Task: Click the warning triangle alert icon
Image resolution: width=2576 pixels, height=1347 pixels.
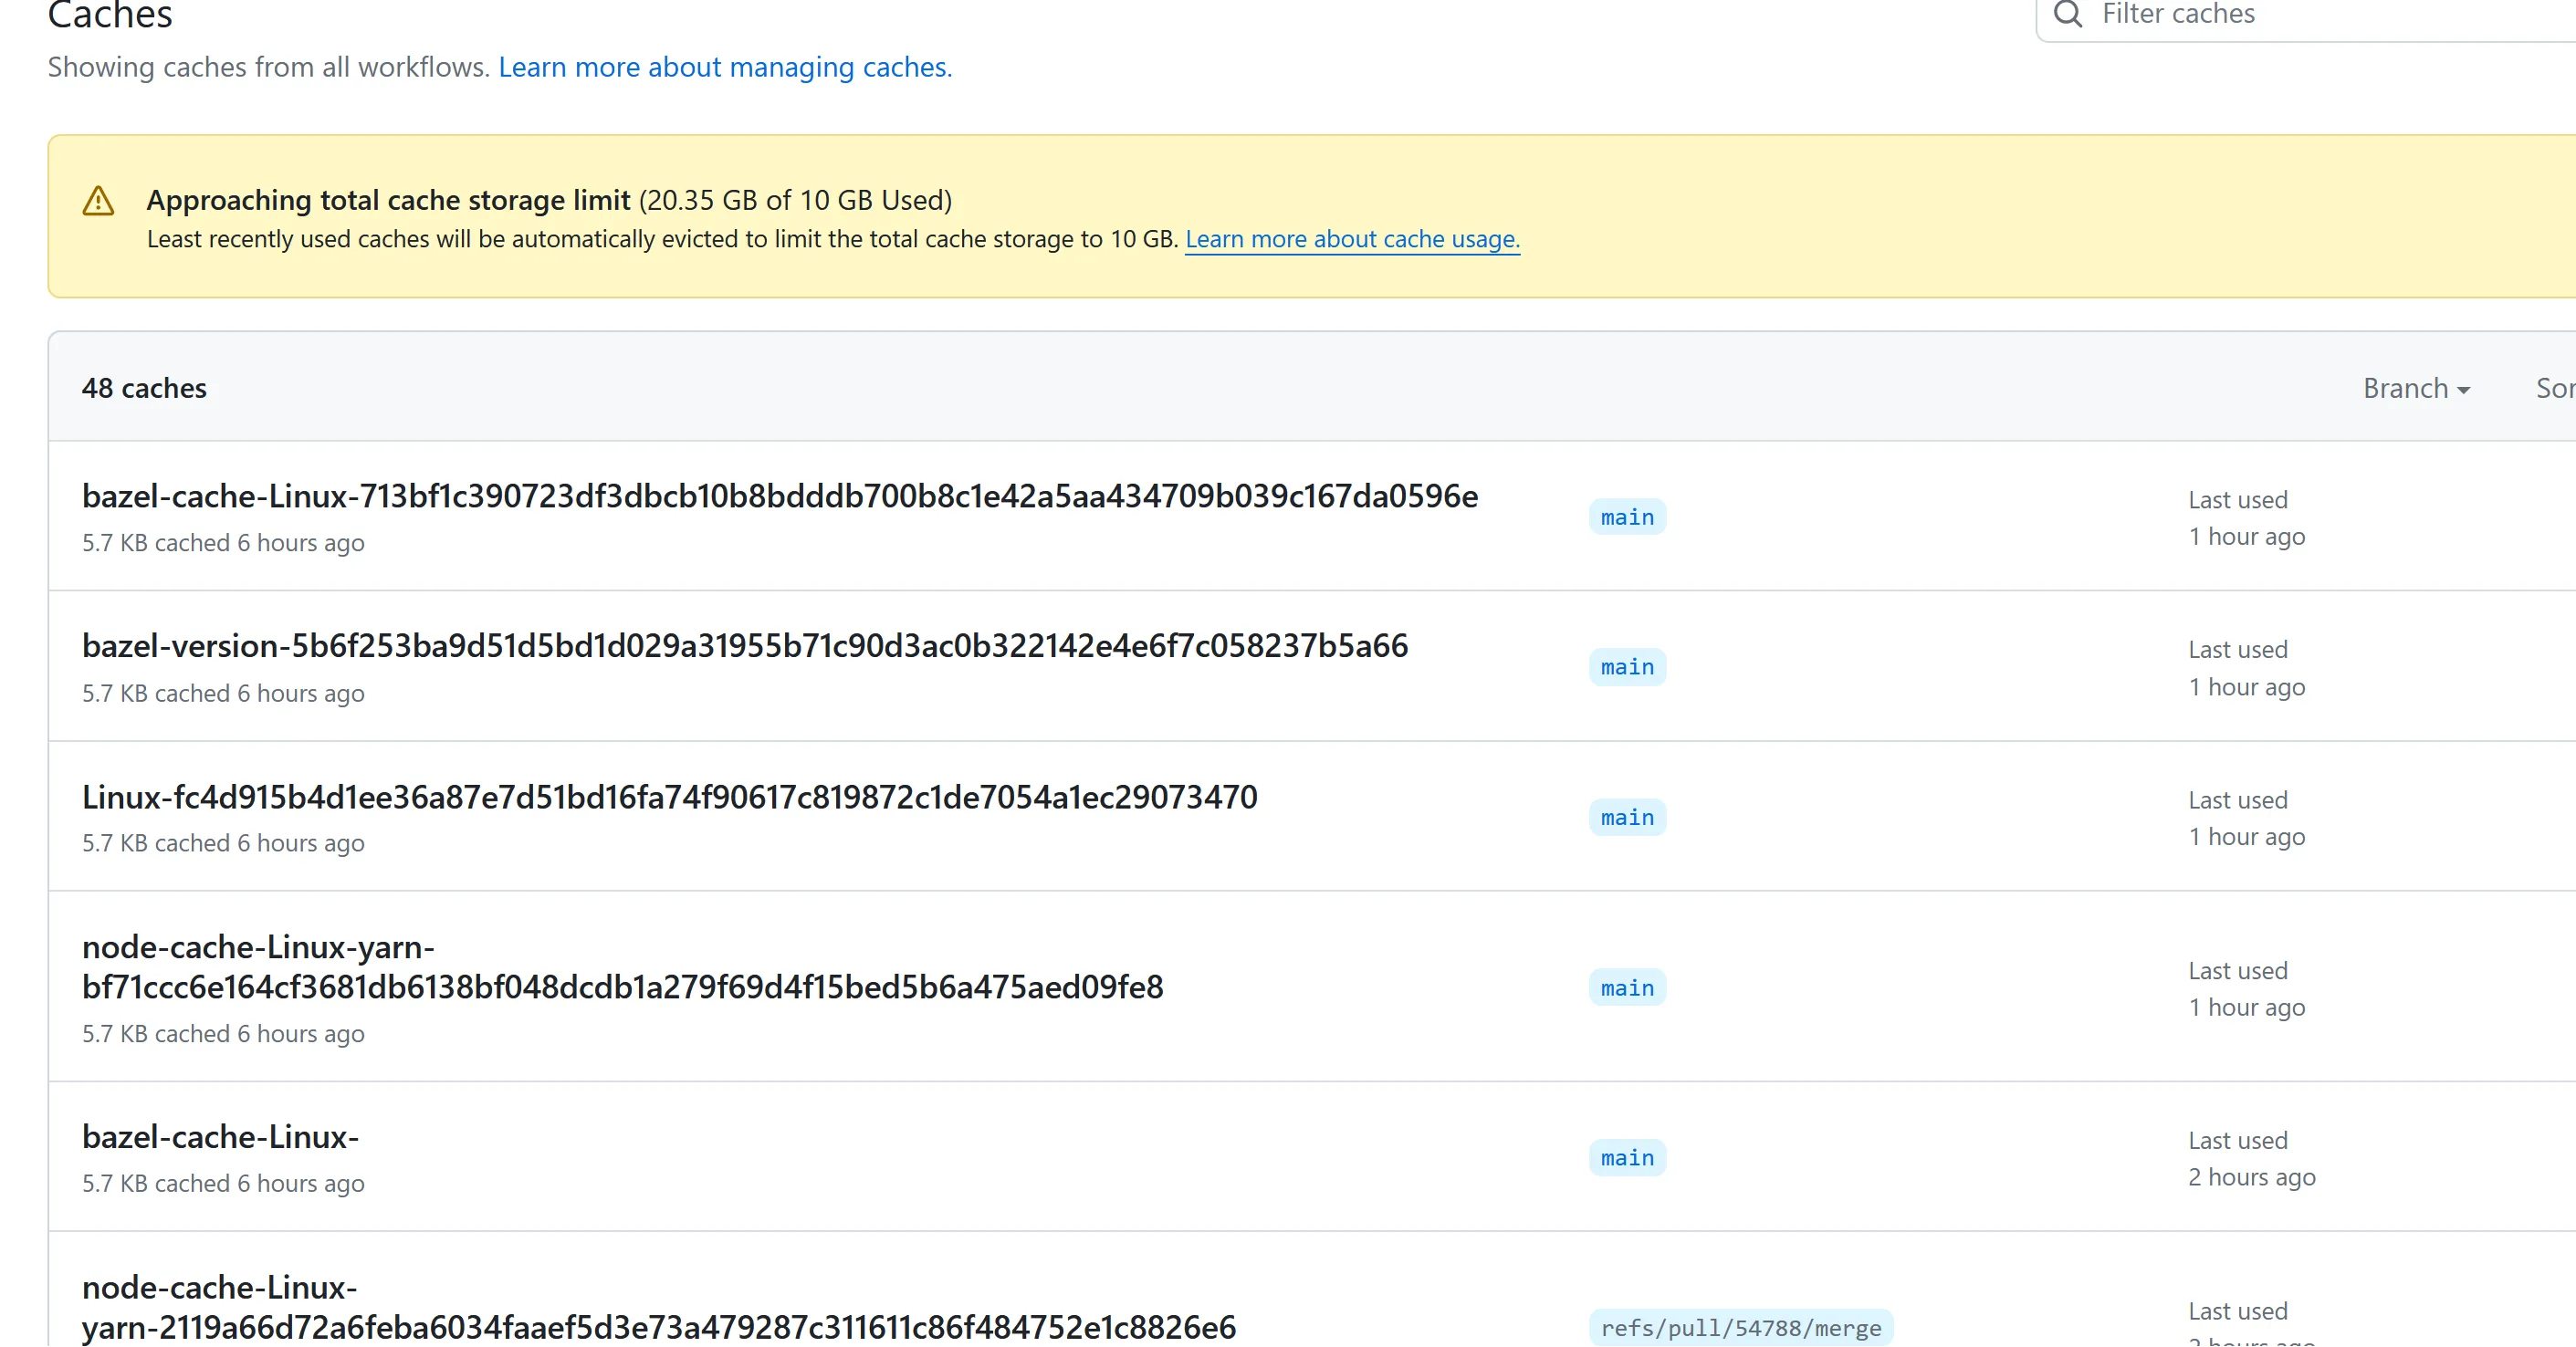Action: (x=98, y=201)
